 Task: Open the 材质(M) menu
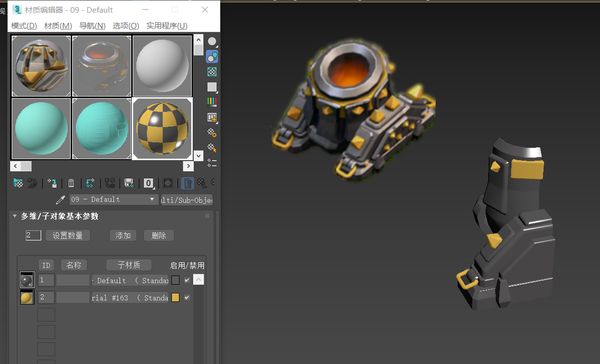[58, 26]
